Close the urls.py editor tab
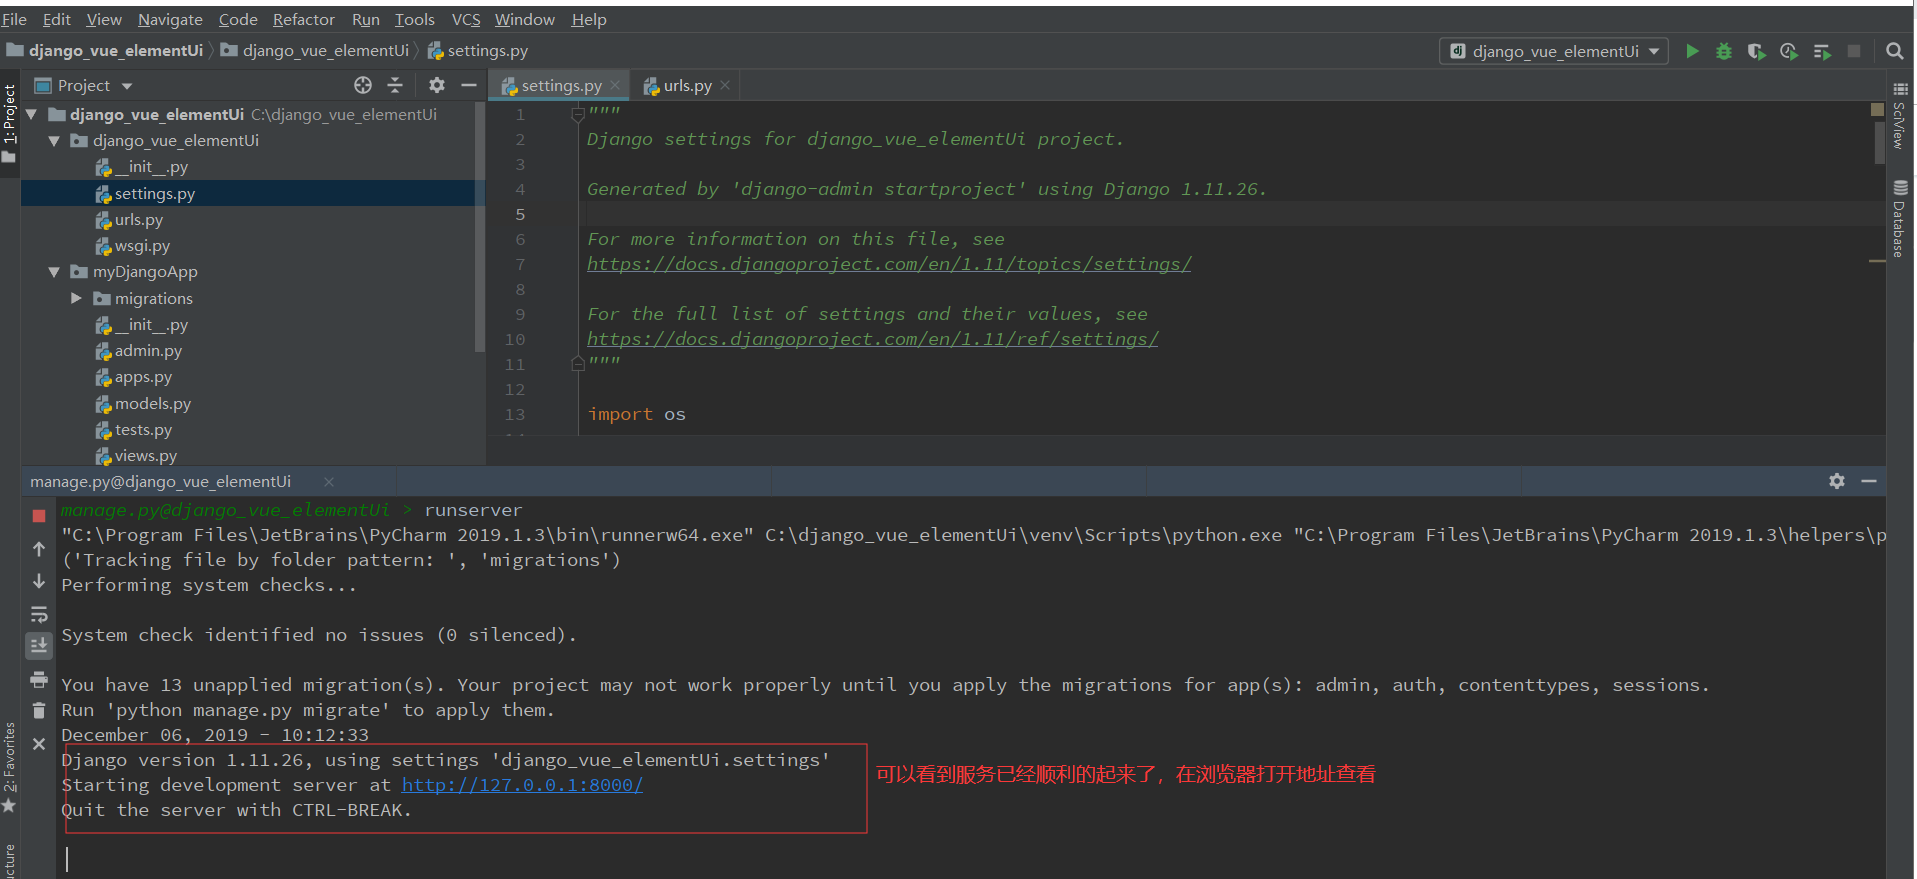Viewport: 1917px width, 879px height. 725,85
